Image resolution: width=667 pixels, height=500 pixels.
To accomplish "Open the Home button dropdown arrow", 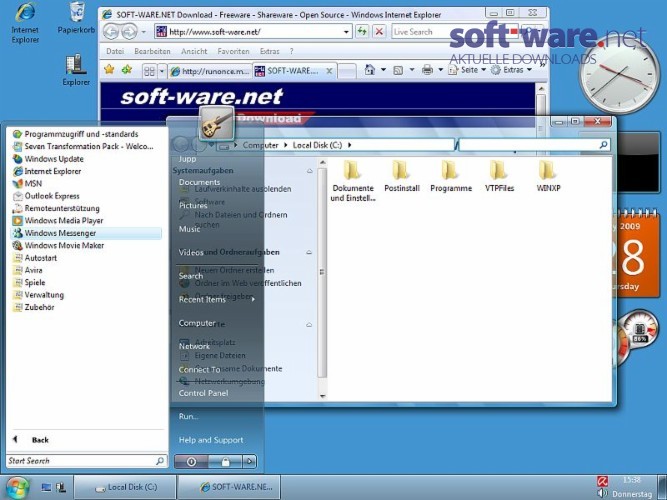I will pyautogui.click(x=383, y=69).
